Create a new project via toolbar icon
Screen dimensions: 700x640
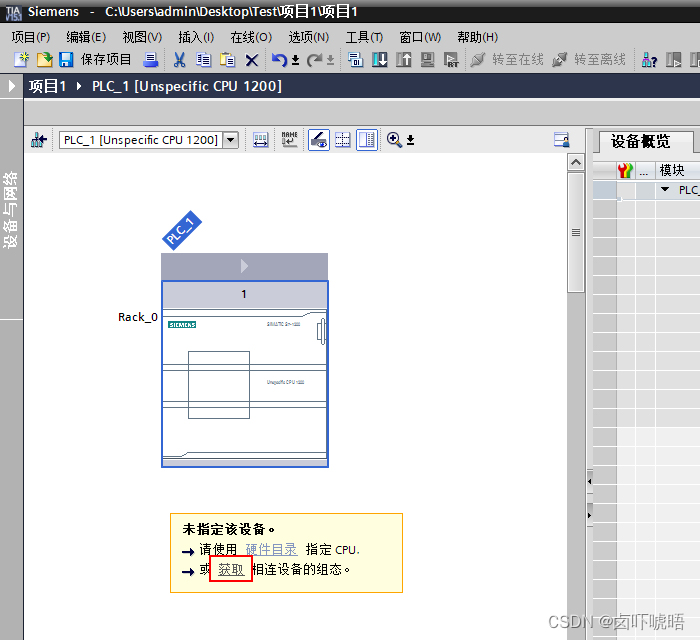(x=21, y=59)
